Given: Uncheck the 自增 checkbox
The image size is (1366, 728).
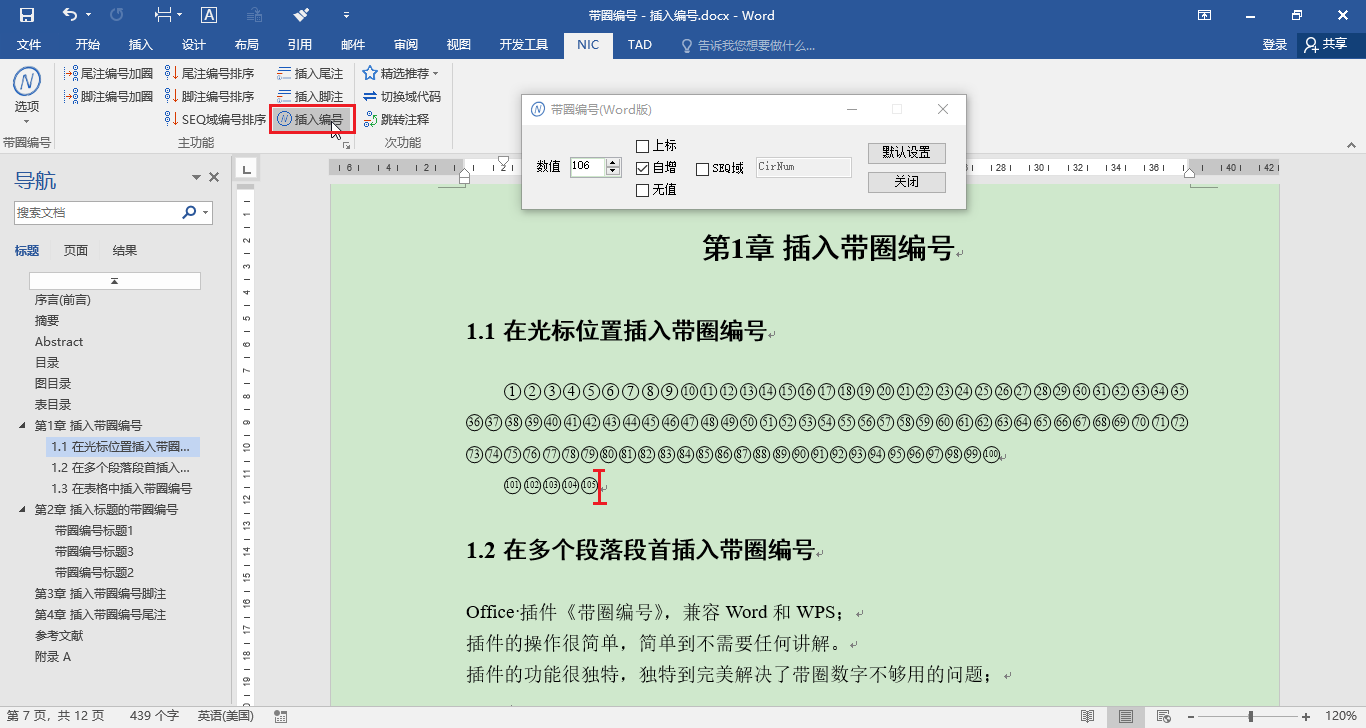Looking at the screenshot, I should [644, 168].
